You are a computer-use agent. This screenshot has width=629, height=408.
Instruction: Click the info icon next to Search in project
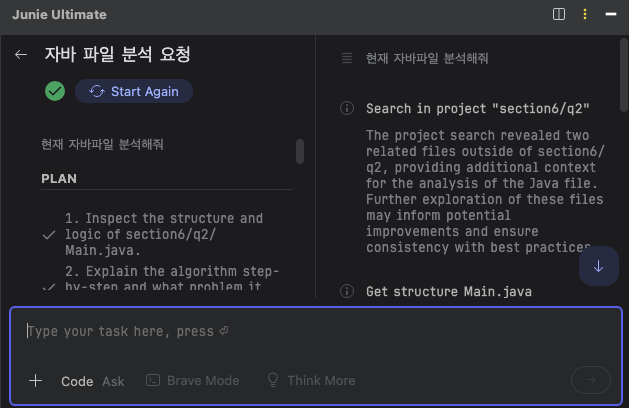tap(347, 108)
